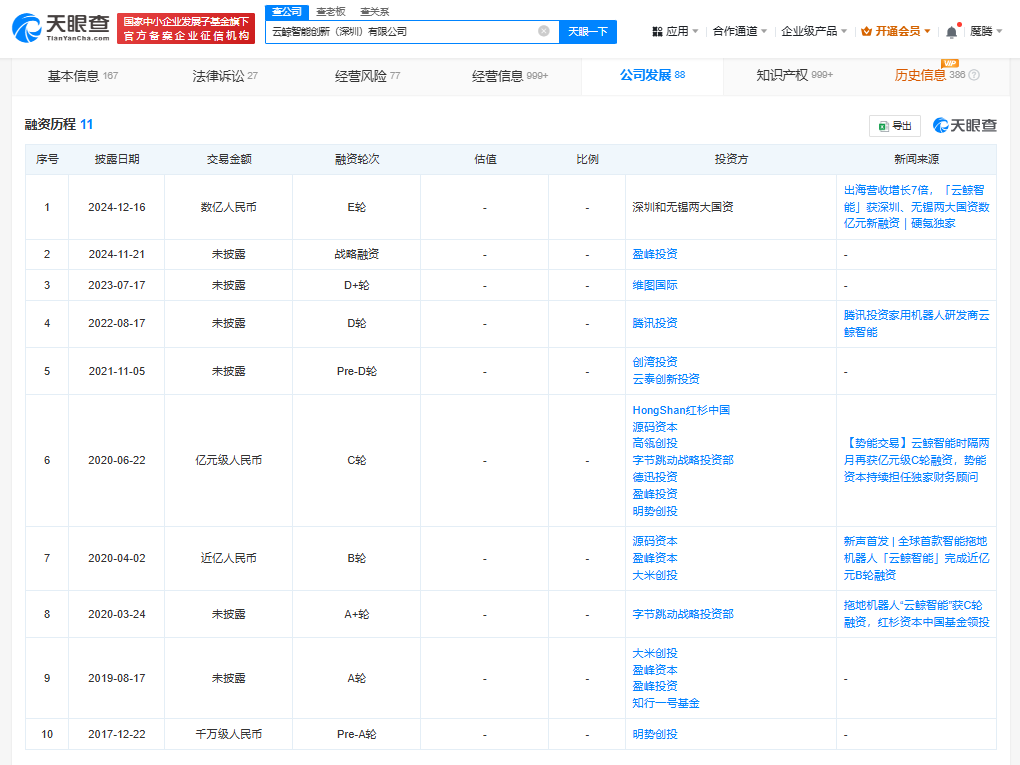Image resolution: width=1020 pixels, height=765 pixels.
Task: Open the notification bell
Action: coord(951,31)
